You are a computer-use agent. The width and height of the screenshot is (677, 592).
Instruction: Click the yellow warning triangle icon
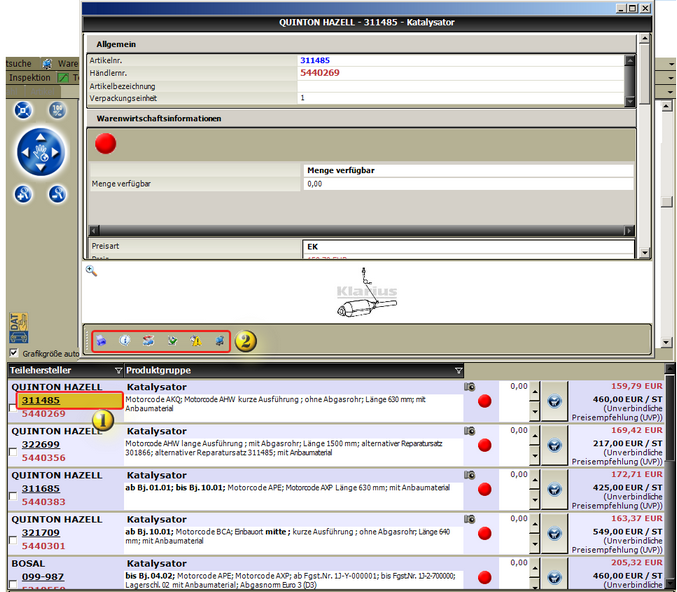(x=196, y=341)
